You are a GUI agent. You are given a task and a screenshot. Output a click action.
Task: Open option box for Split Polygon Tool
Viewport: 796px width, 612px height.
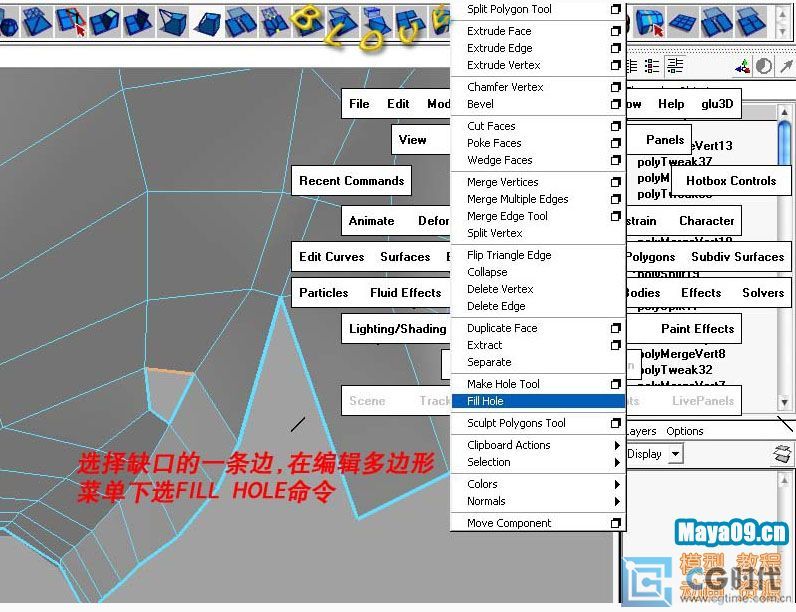(x=615, y=9)
